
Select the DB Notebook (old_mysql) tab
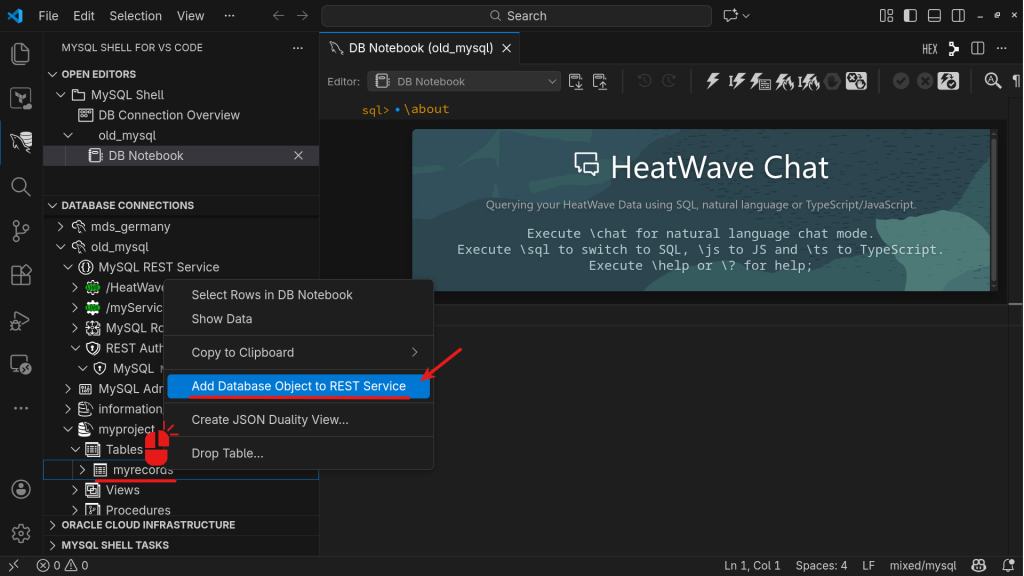[421, 48]
